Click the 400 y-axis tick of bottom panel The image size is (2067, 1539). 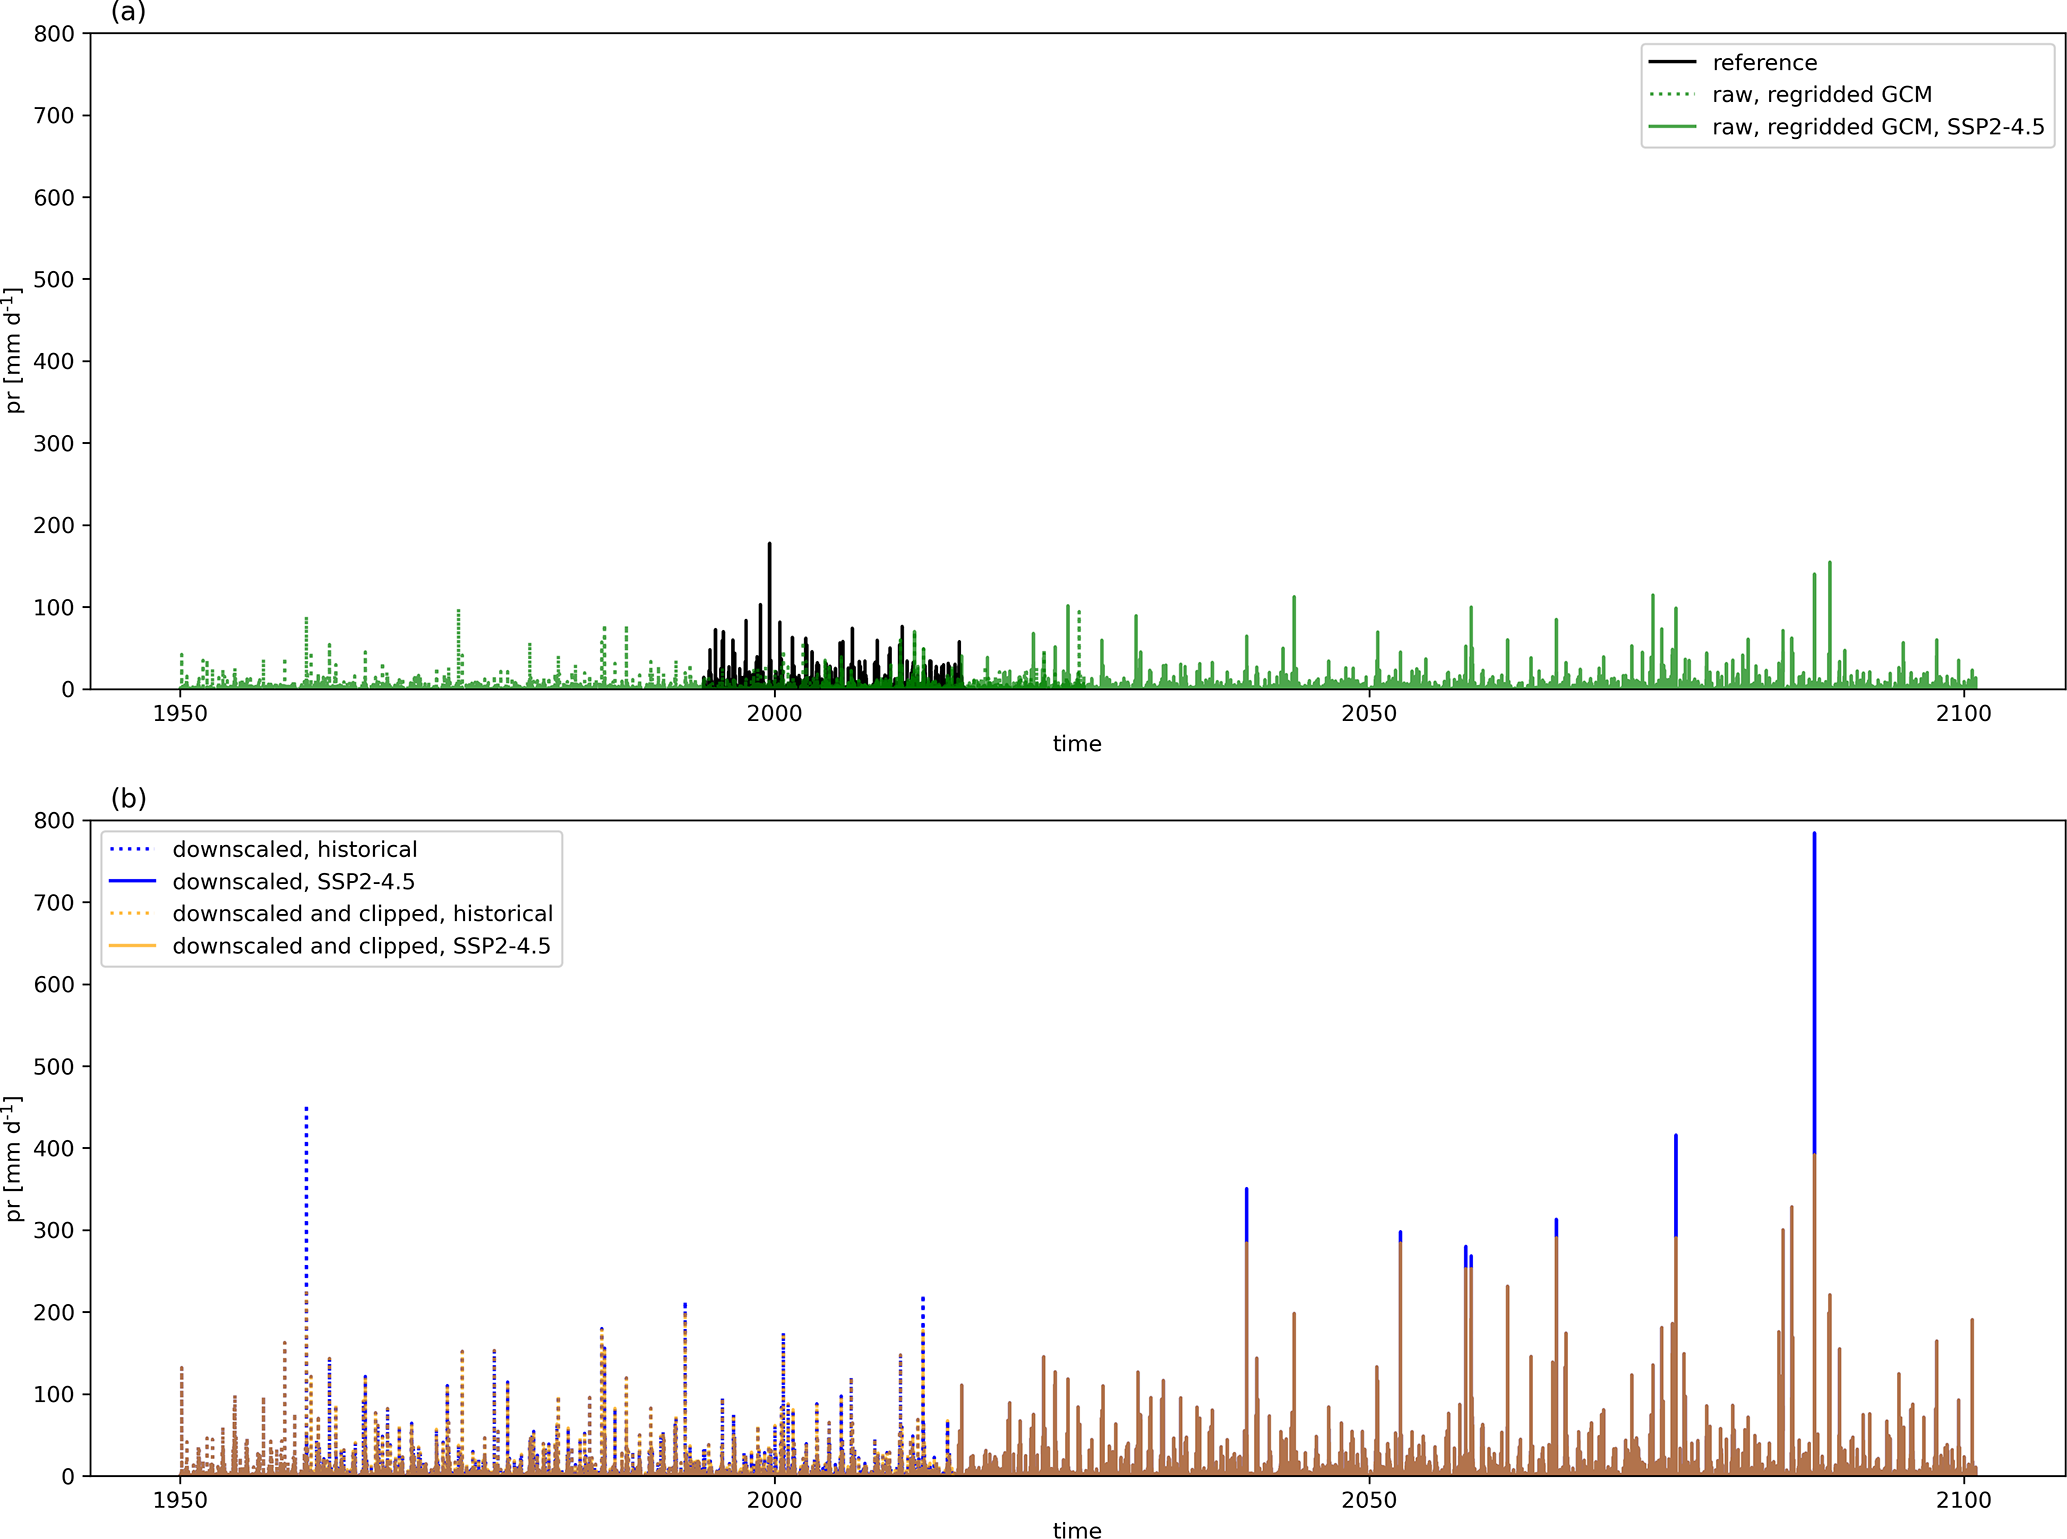[x=54, y=1148]
